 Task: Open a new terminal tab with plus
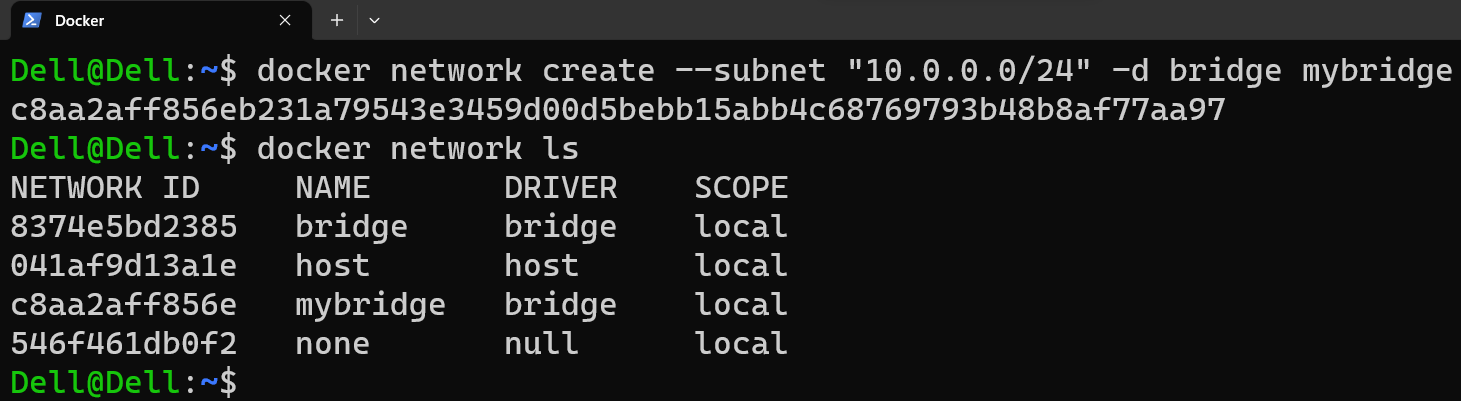[337, 20]
